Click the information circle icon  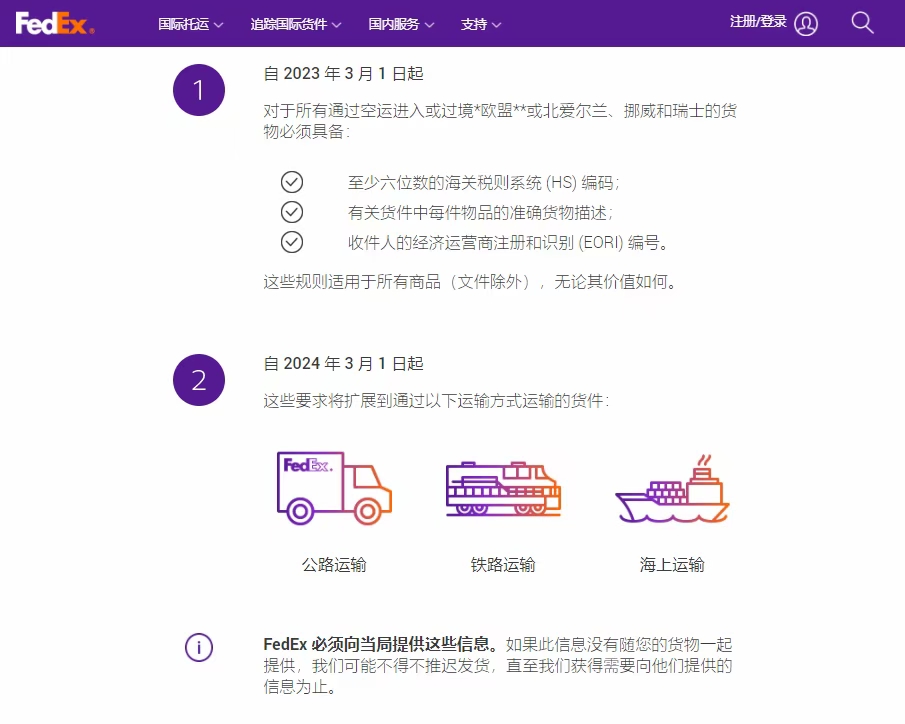(199, 647)
